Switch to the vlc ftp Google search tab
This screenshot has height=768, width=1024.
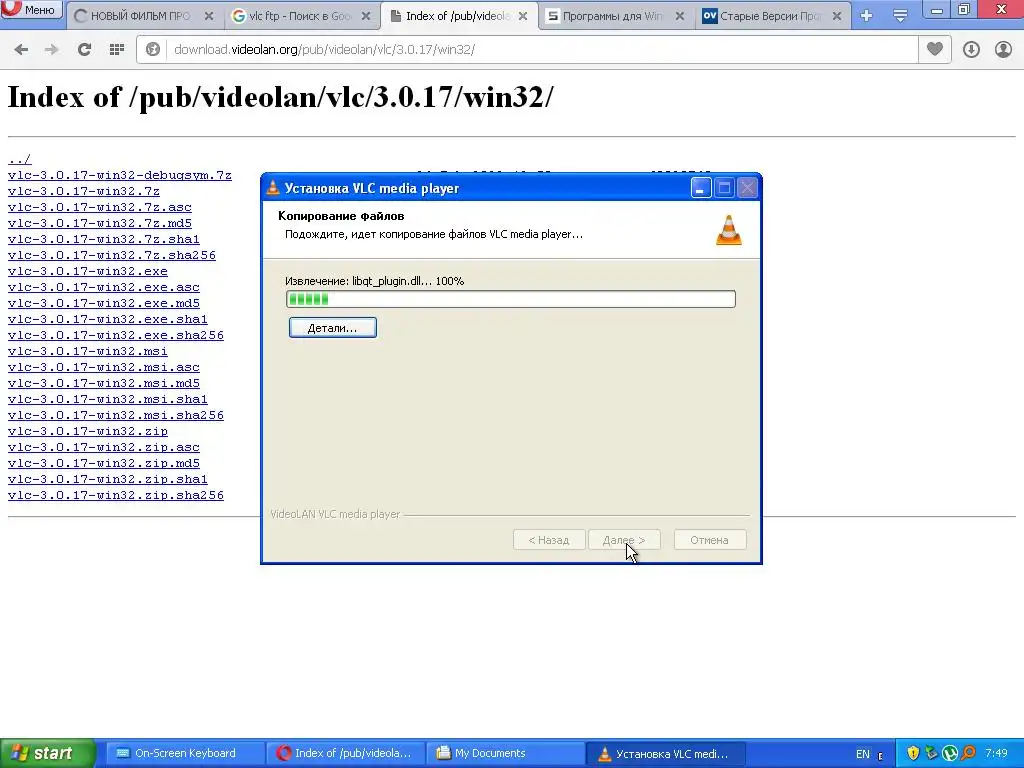302,16
